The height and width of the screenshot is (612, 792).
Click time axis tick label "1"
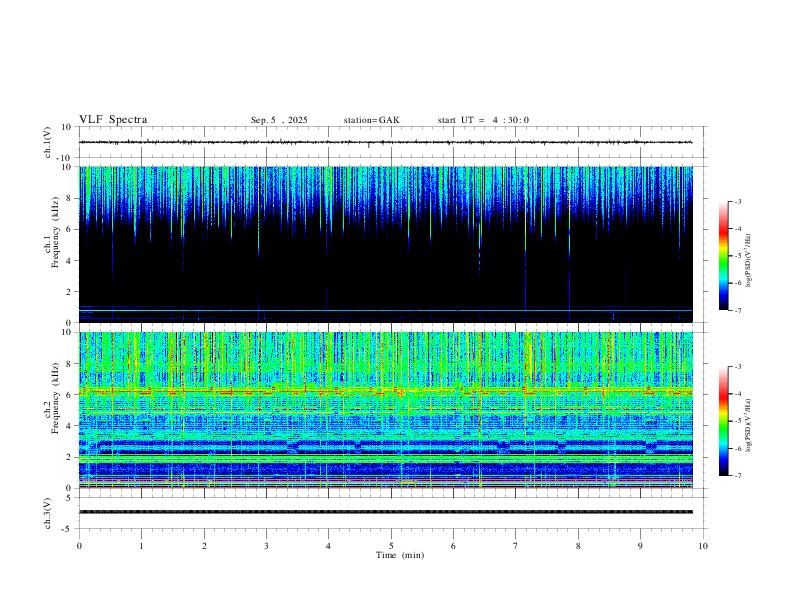pos(141,546)
